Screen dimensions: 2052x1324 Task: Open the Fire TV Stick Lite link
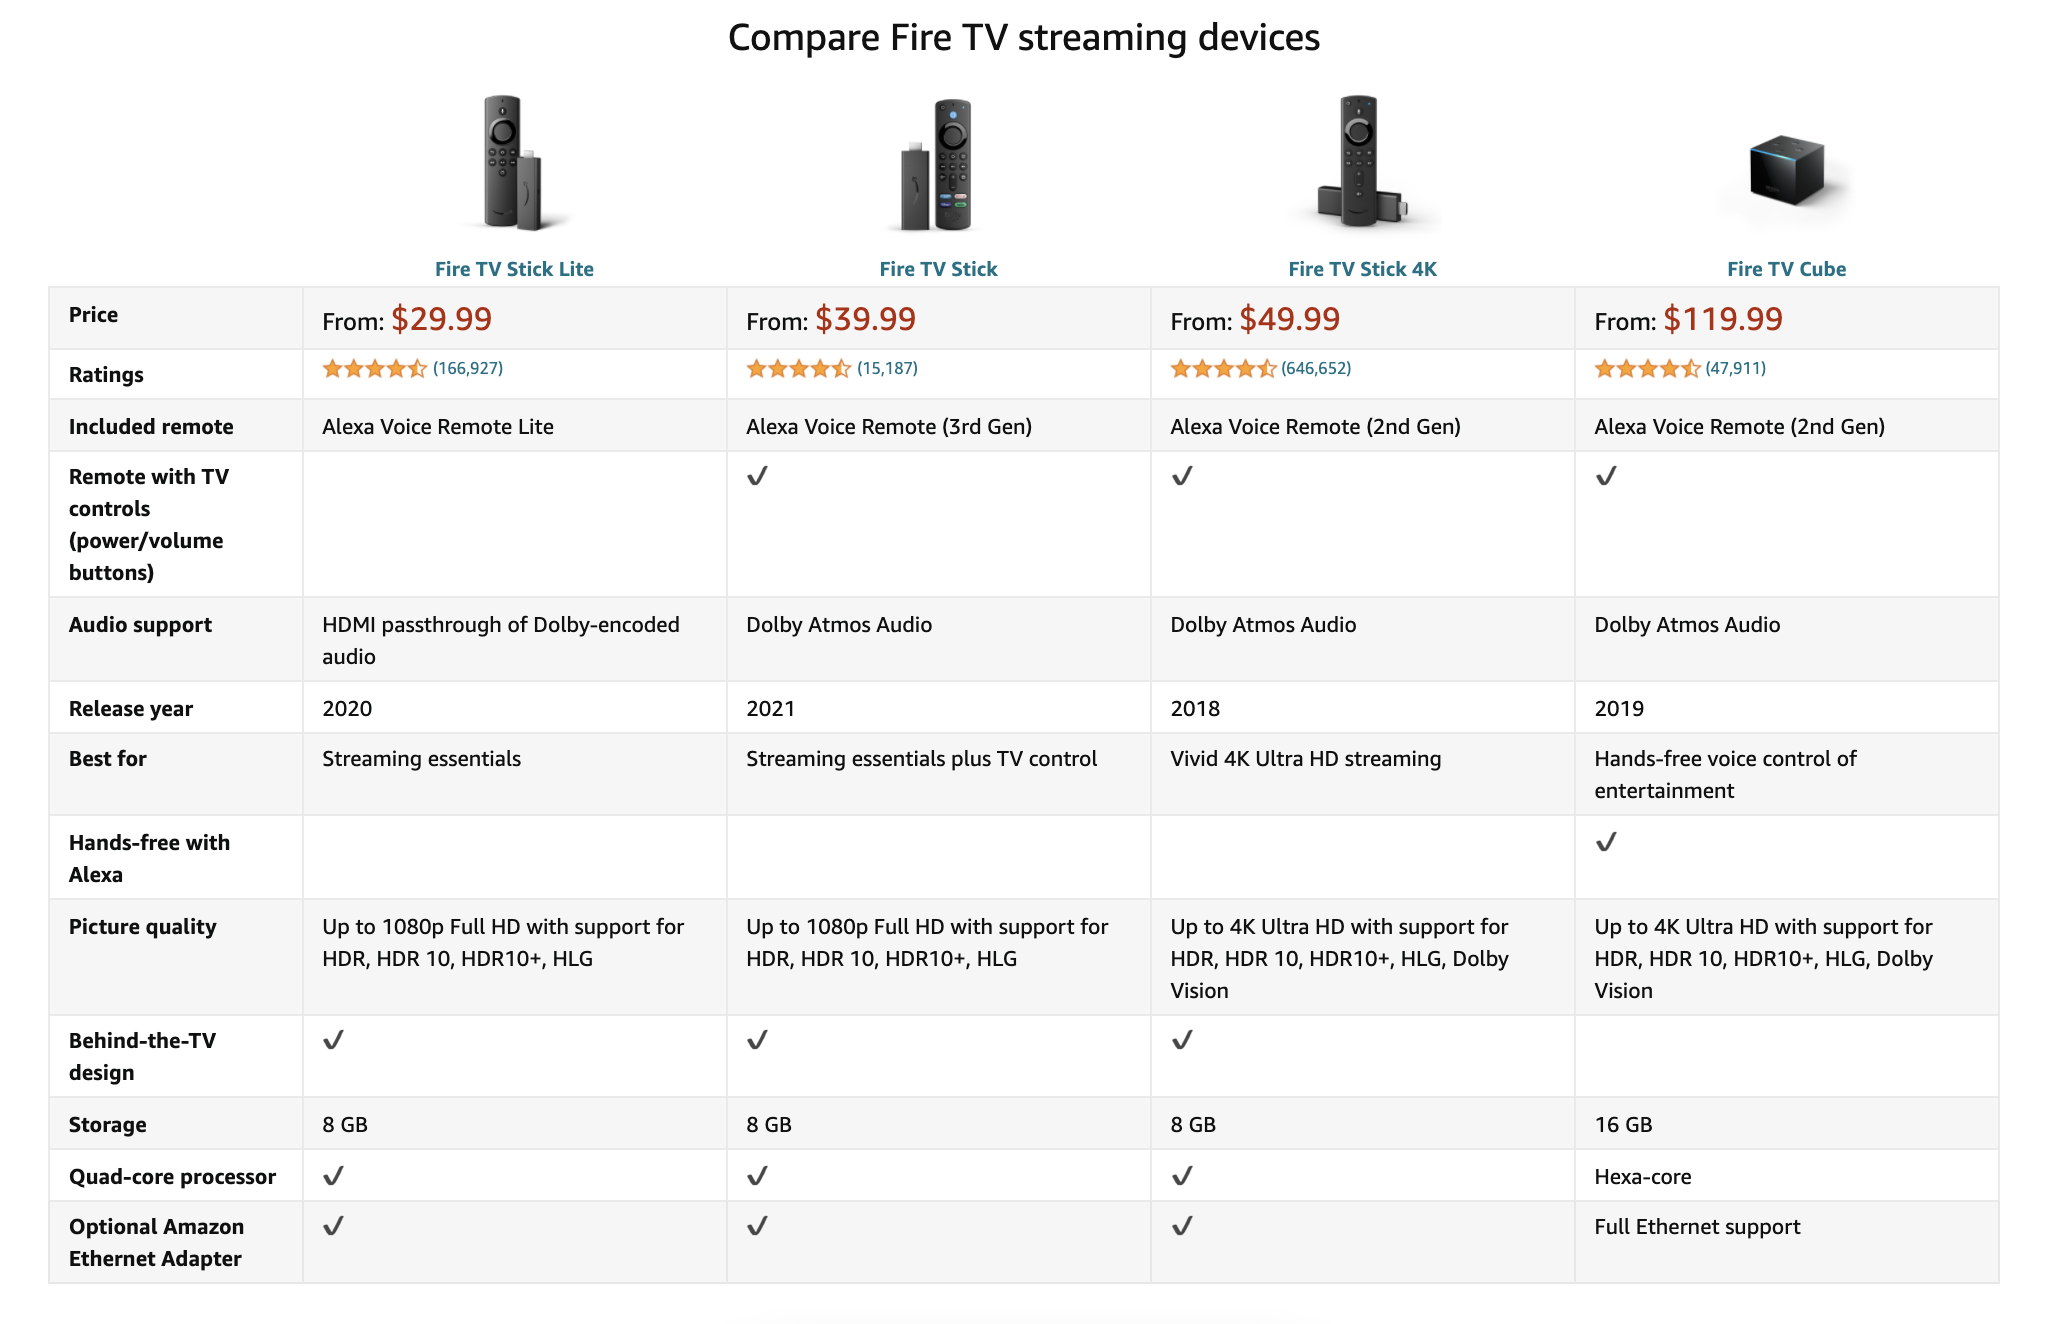click(x=514, y=269)
